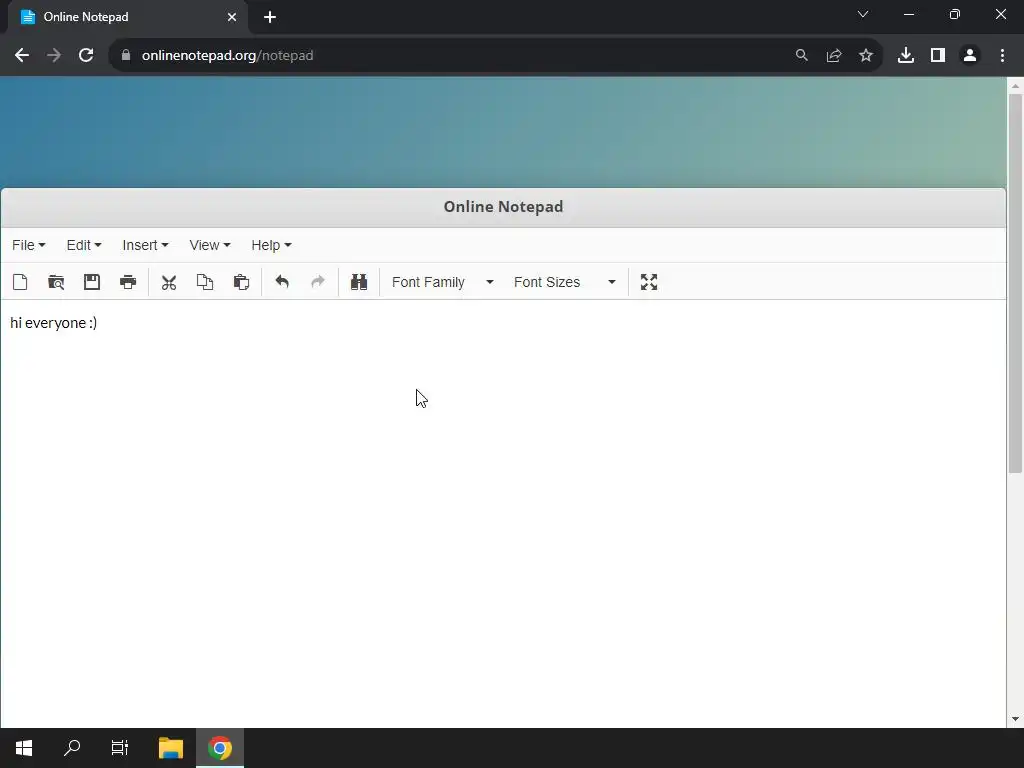
Task: Create a new document with the blank page icon
Action: tap(20, 282)
